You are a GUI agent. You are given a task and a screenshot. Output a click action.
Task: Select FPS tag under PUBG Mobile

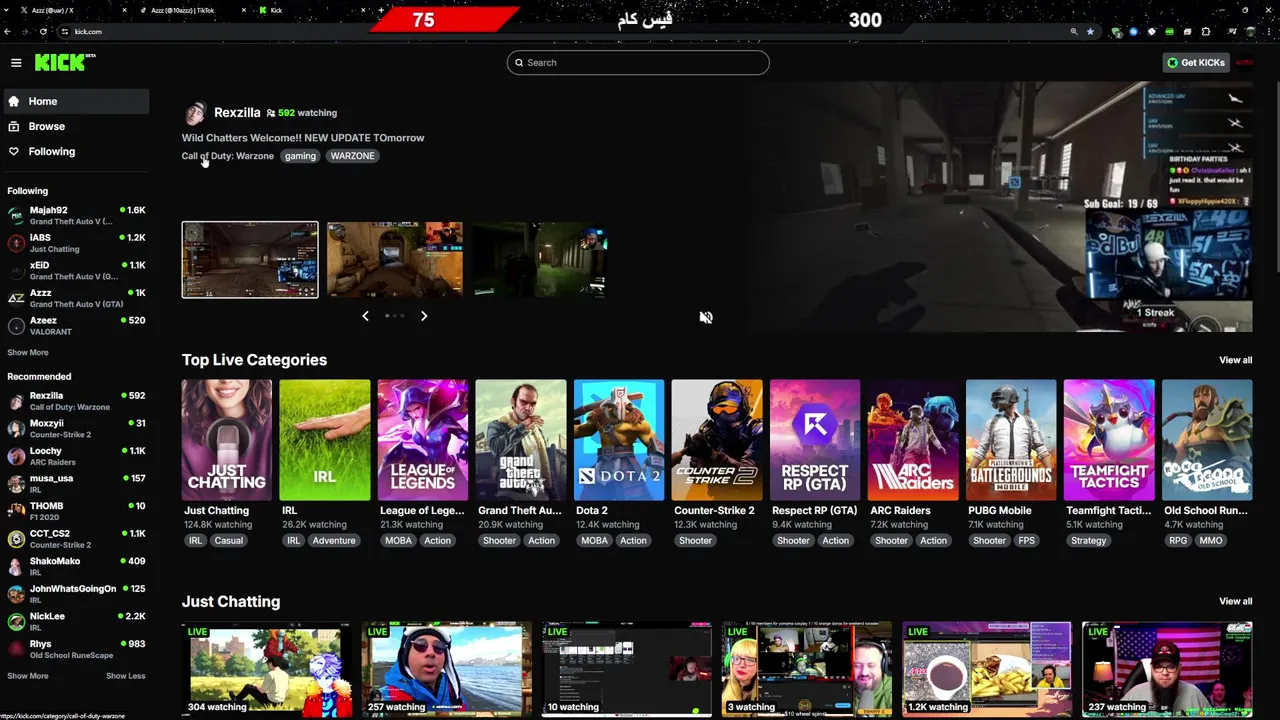[x=1026, y=541]
